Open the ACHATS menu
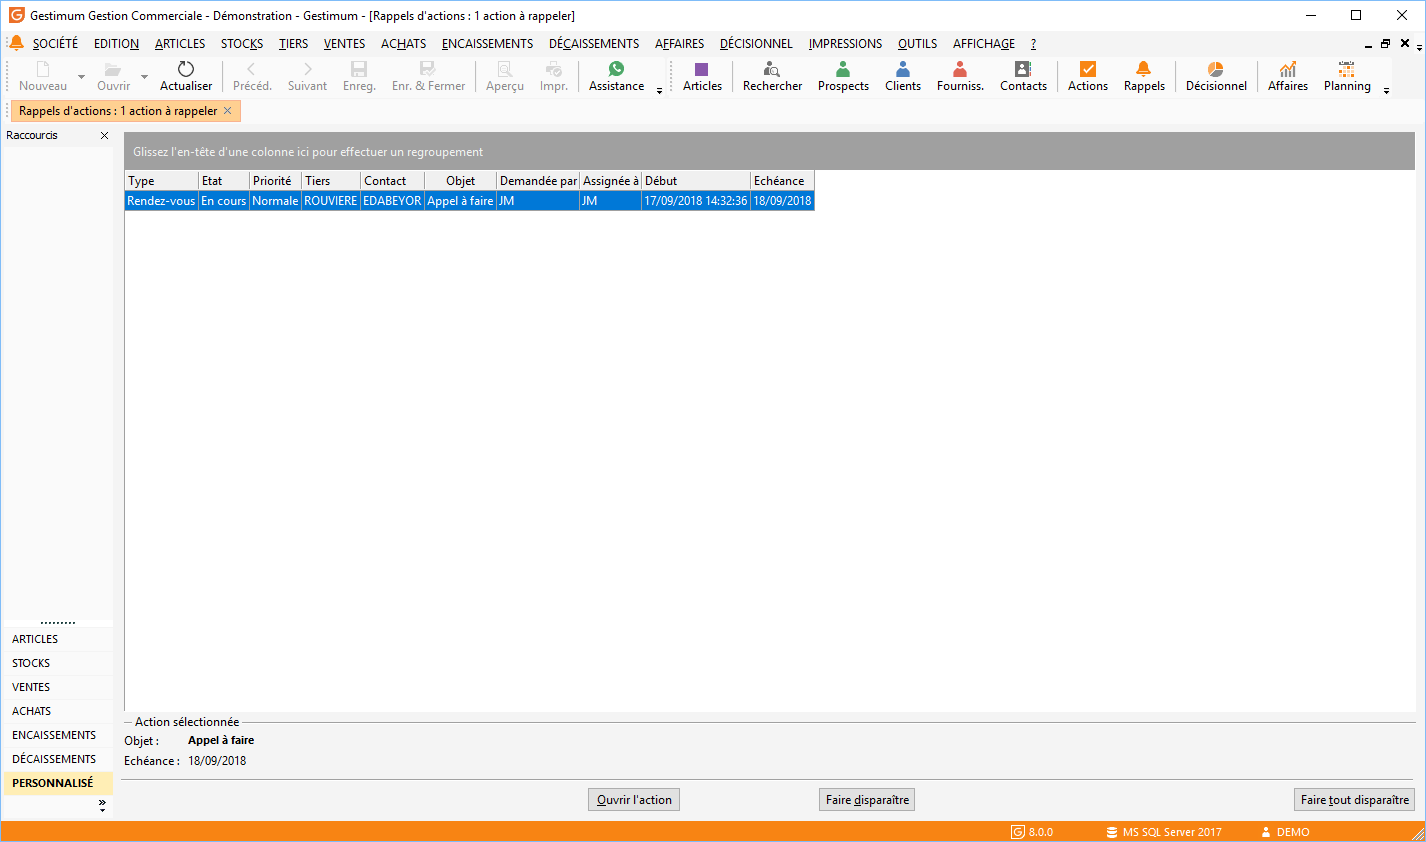This screenshot has height=842, width=1426. pyautogui.click(x=403, y=44)
